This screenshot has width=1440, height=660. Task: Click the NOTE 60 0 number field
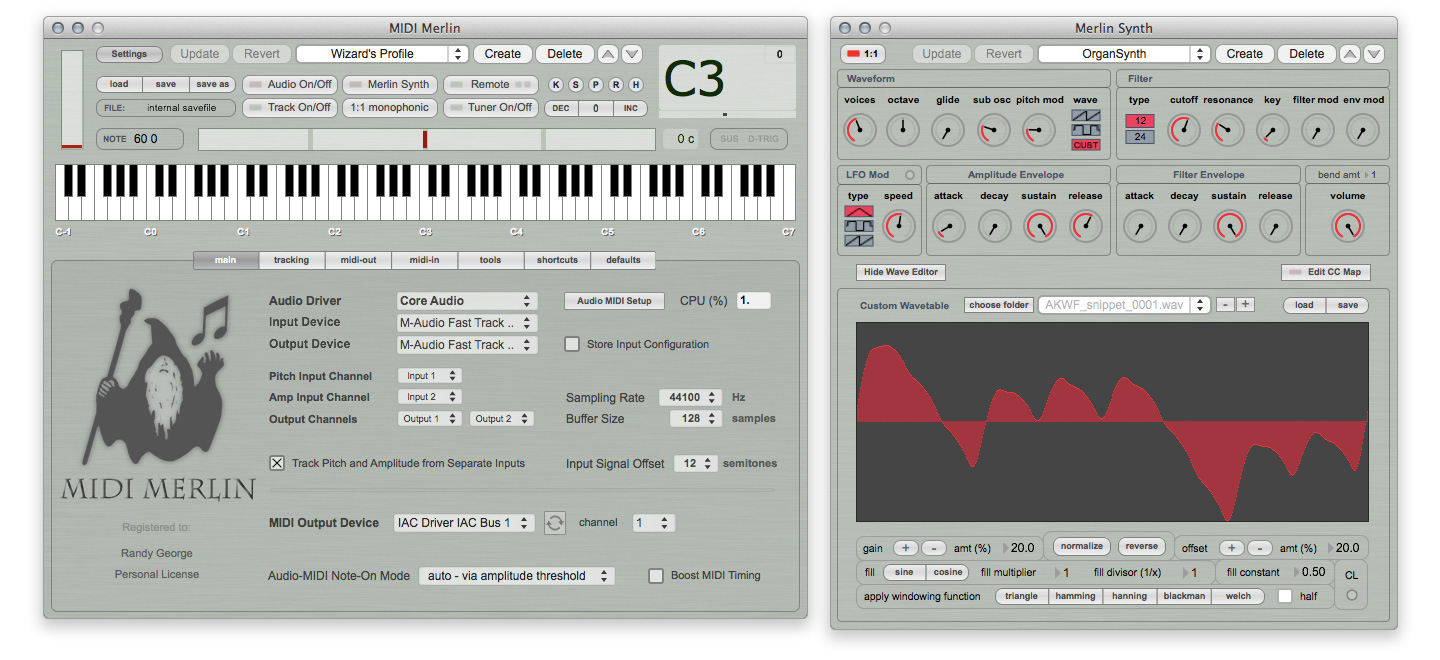tap(141, 139)
